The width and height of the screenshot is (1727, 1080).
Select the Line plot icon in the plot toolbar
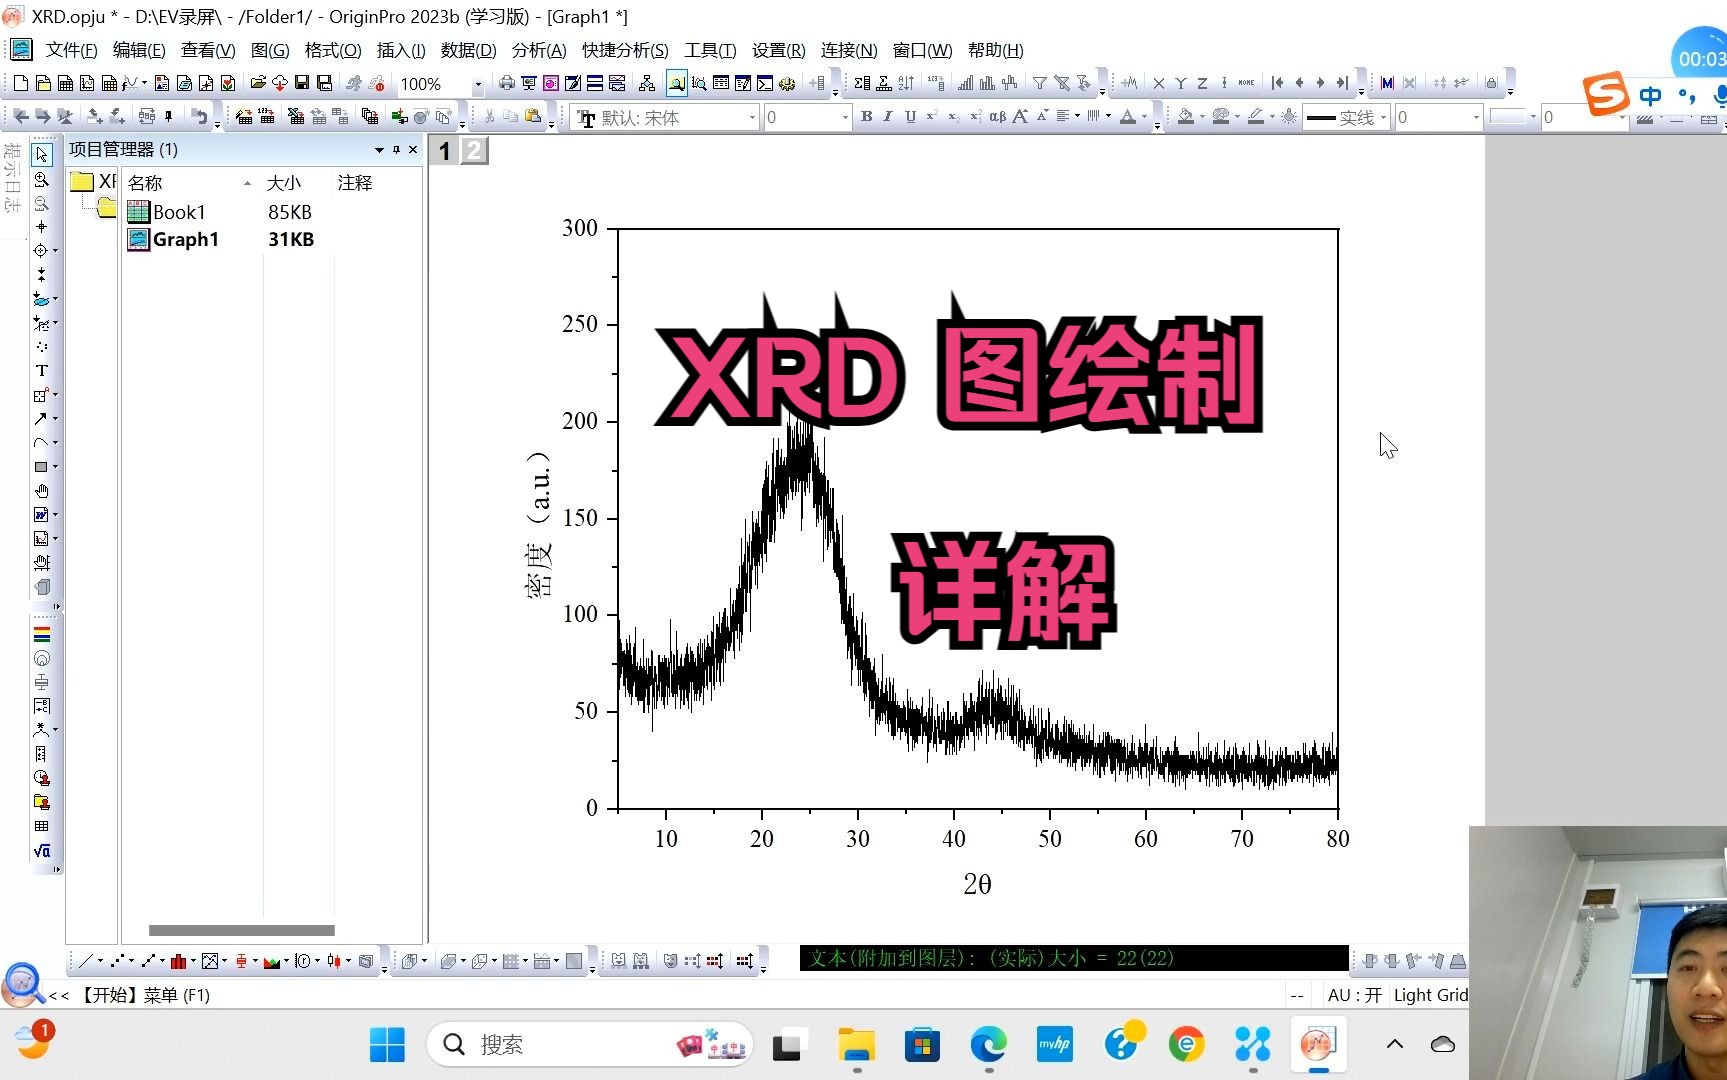[x=85, y=960]
